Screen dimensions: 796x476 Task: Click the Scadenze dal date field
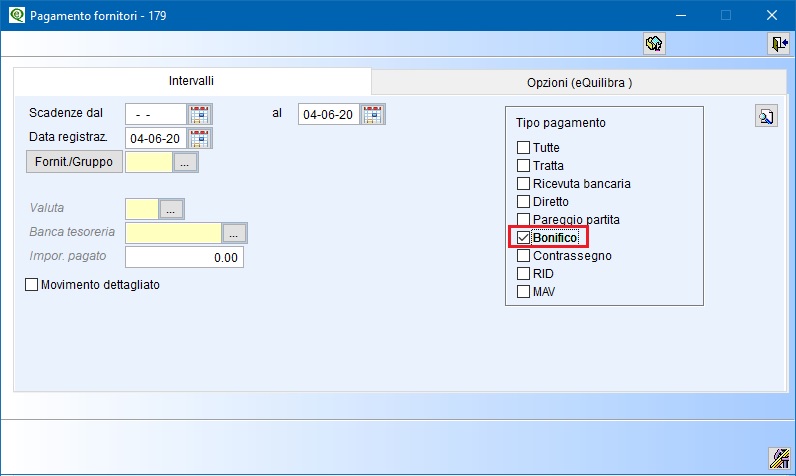[156, 115]
